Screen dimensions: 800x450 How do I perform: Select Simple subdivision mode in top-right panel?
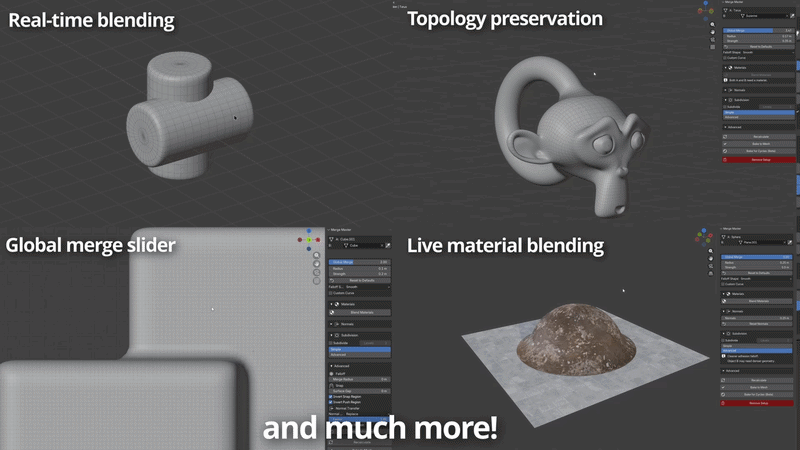coord(759,112)
